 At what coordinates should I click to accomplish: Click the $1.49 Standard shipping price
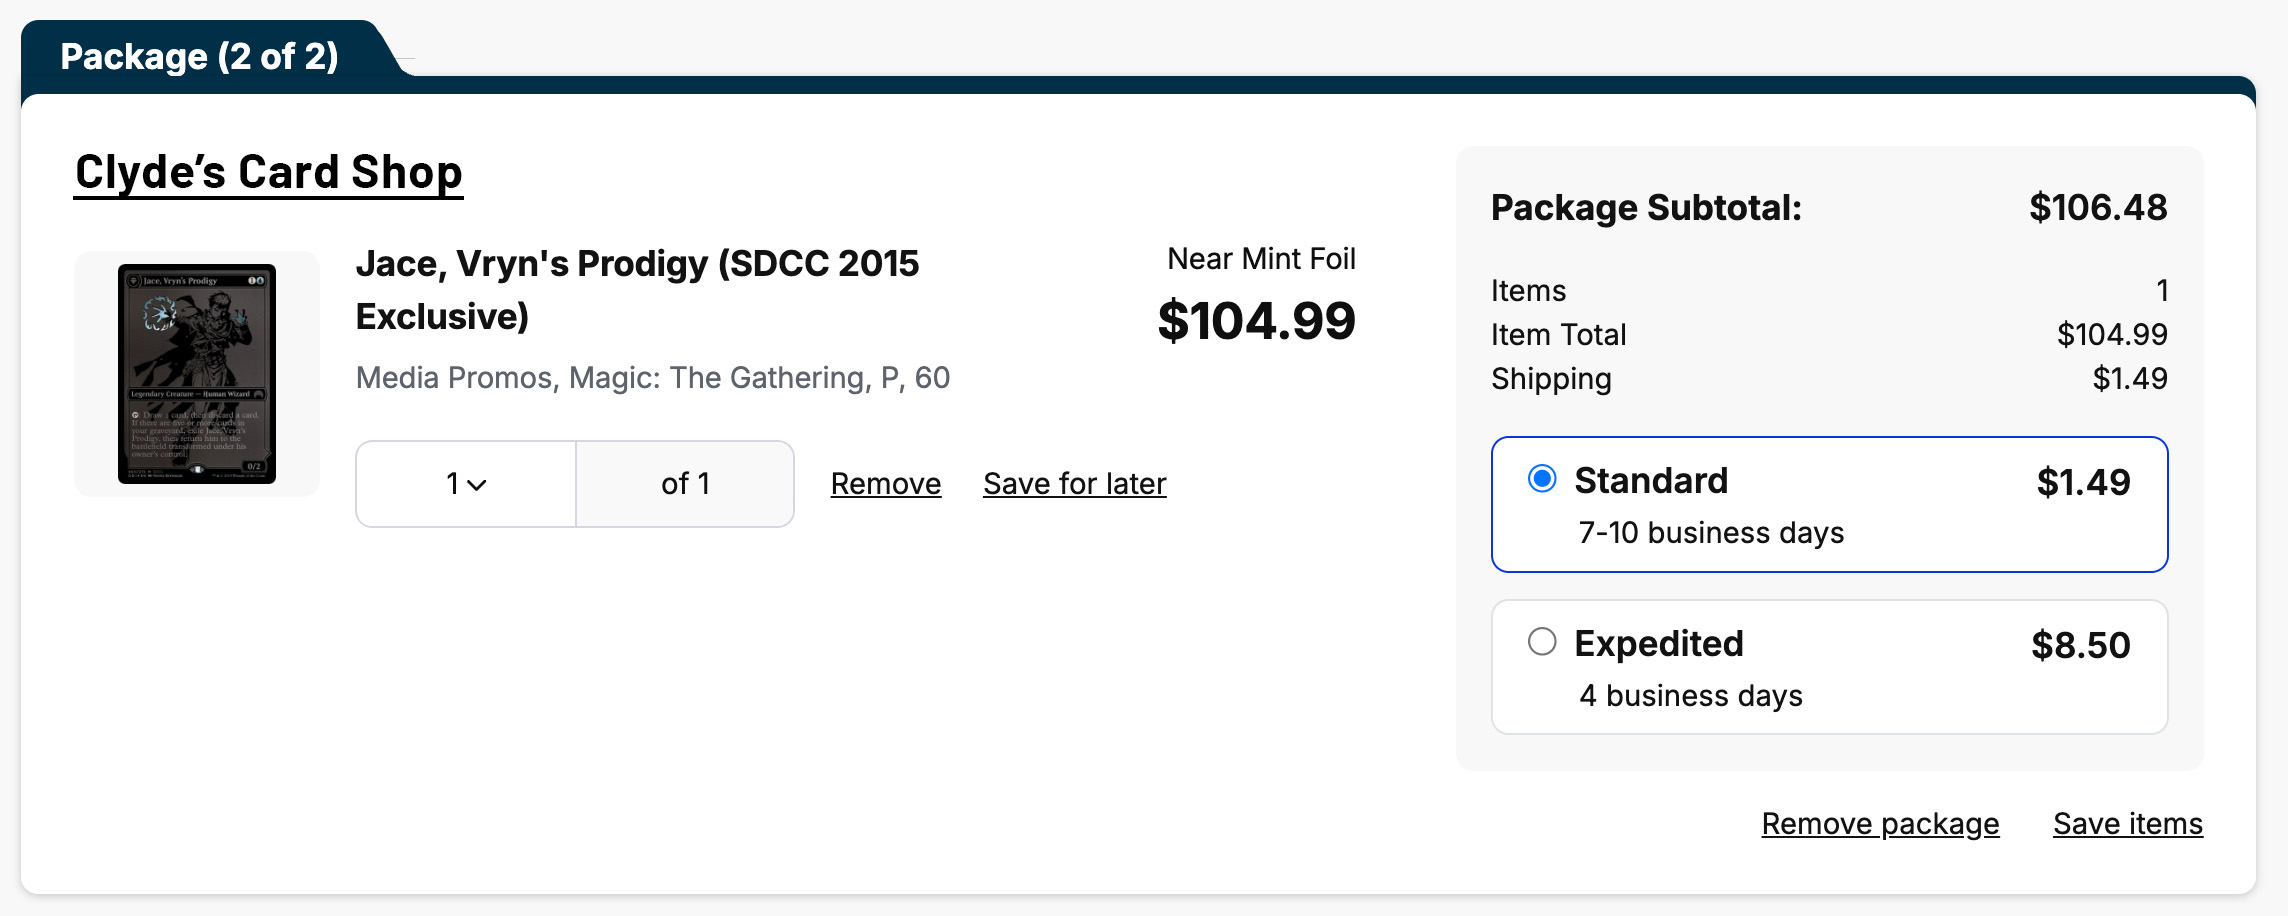(x=2083, y=483)
